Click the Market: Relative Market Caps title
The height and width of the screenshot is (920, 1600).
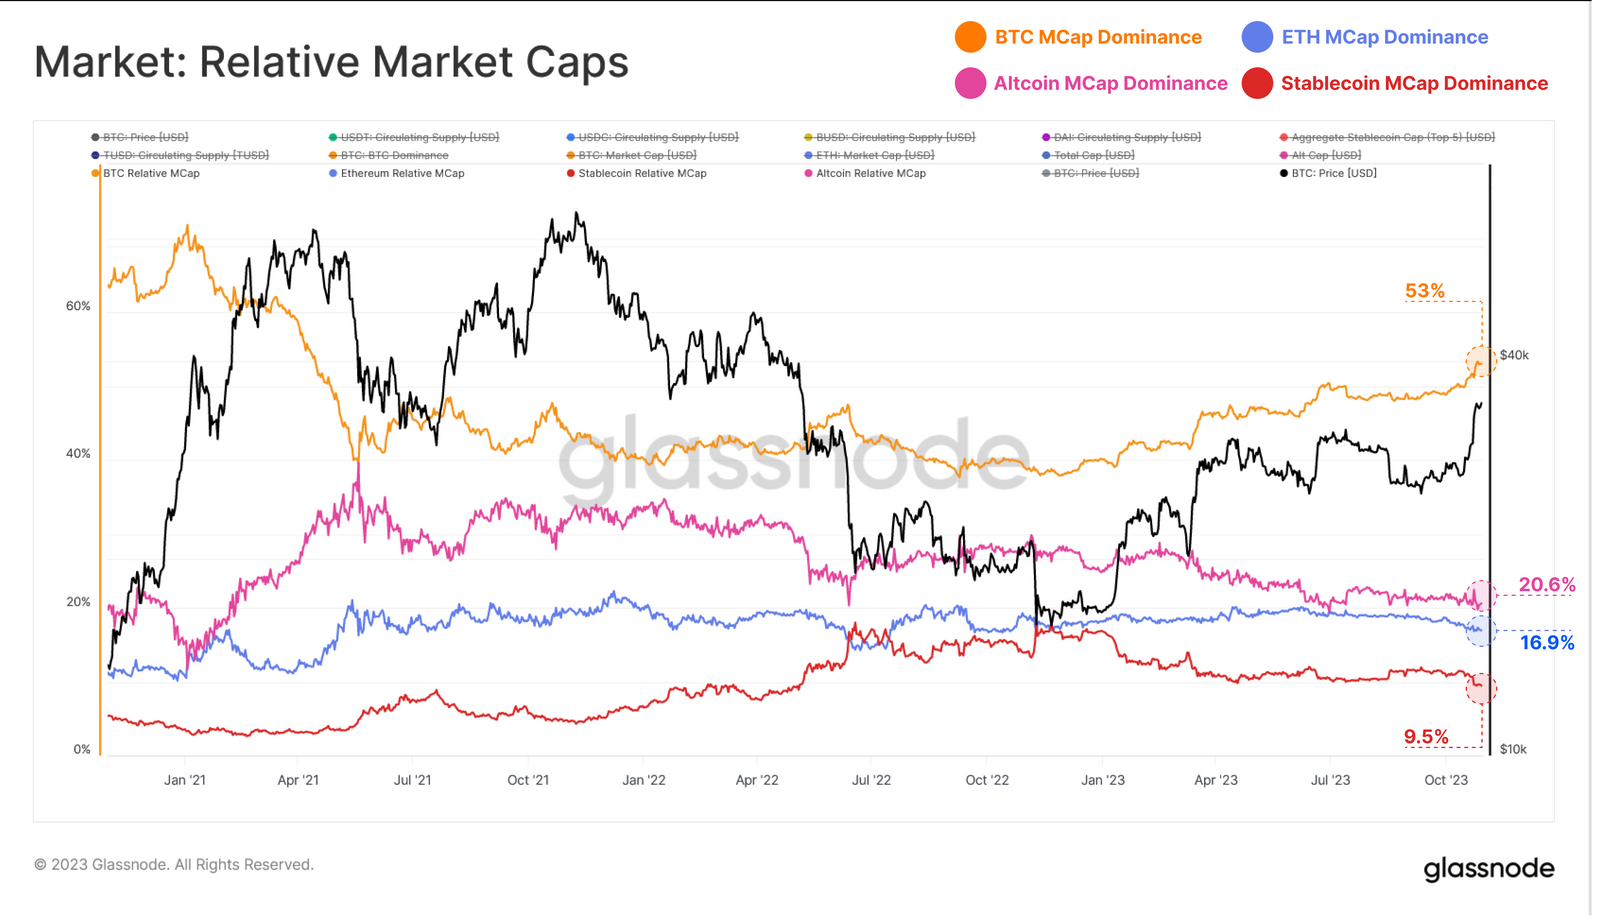pyautogui.click(x=331, y=62)
